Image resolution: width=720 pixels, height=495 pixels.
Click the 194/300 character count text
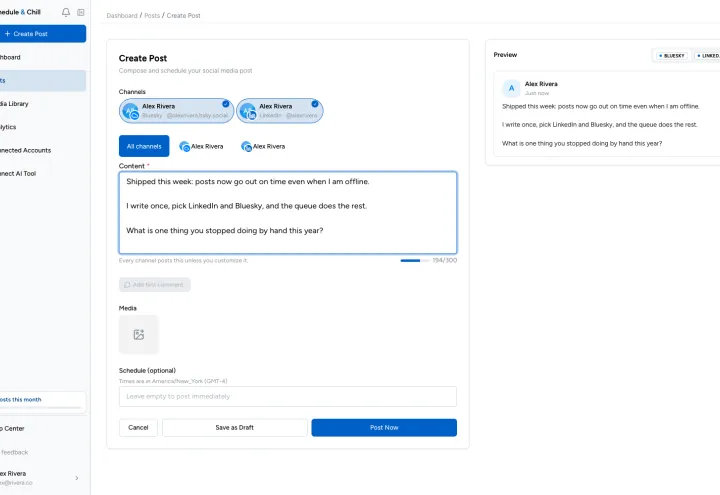[444, 260]
